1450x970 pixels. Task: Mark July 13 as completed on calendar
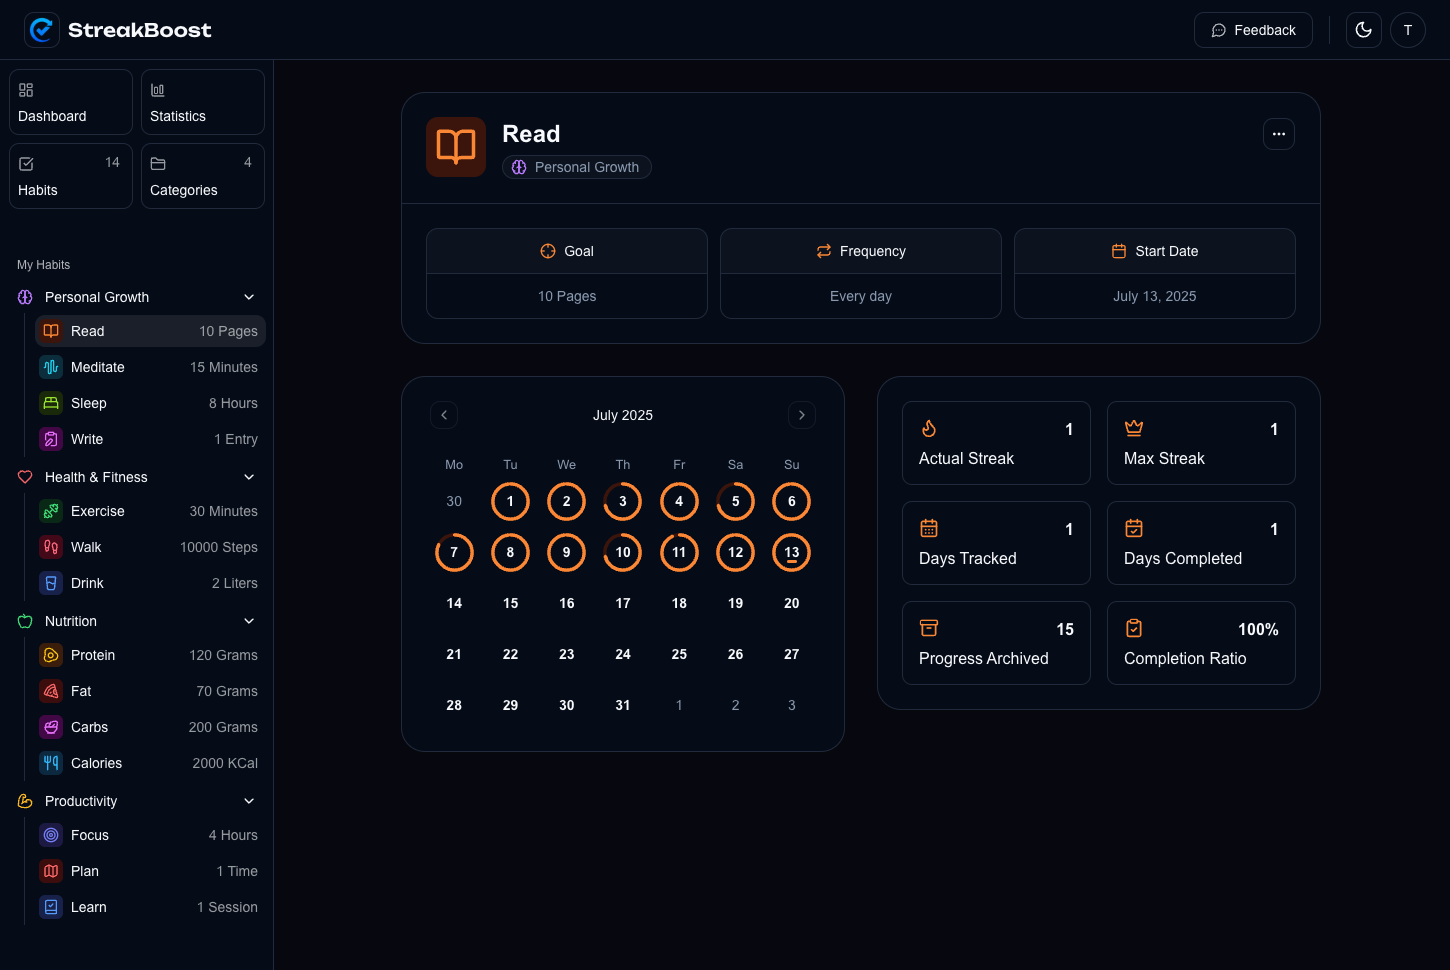[791, 552]
